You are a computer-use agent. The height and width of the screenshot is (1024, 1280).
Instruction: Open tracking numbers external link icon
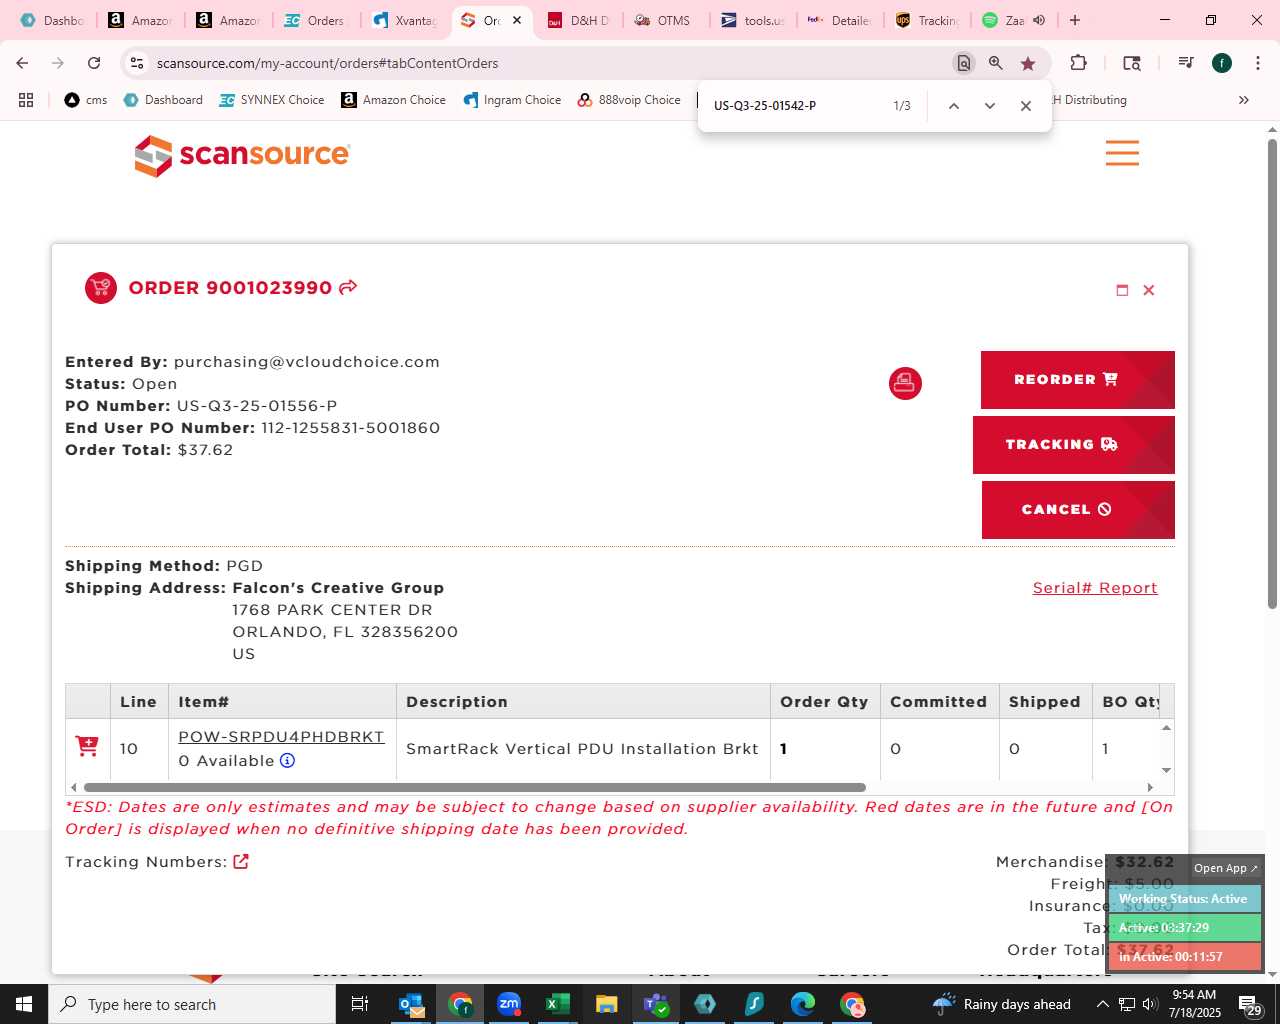pos(241,862)
